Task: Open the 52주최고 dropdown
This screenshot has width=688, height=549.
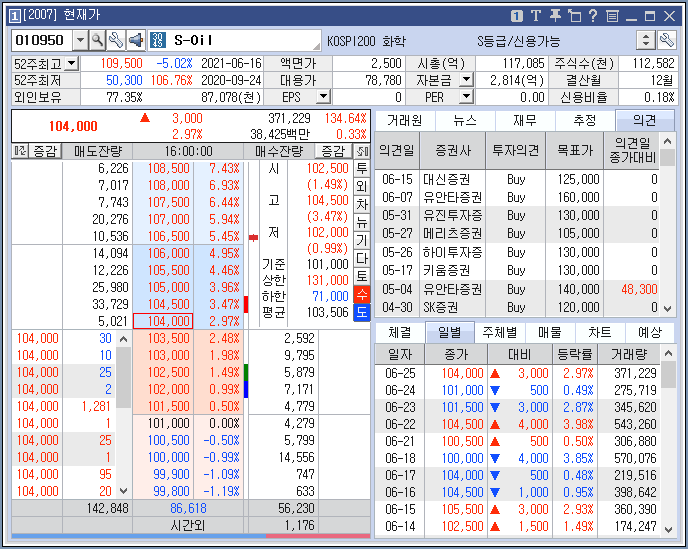Action: 72,64
